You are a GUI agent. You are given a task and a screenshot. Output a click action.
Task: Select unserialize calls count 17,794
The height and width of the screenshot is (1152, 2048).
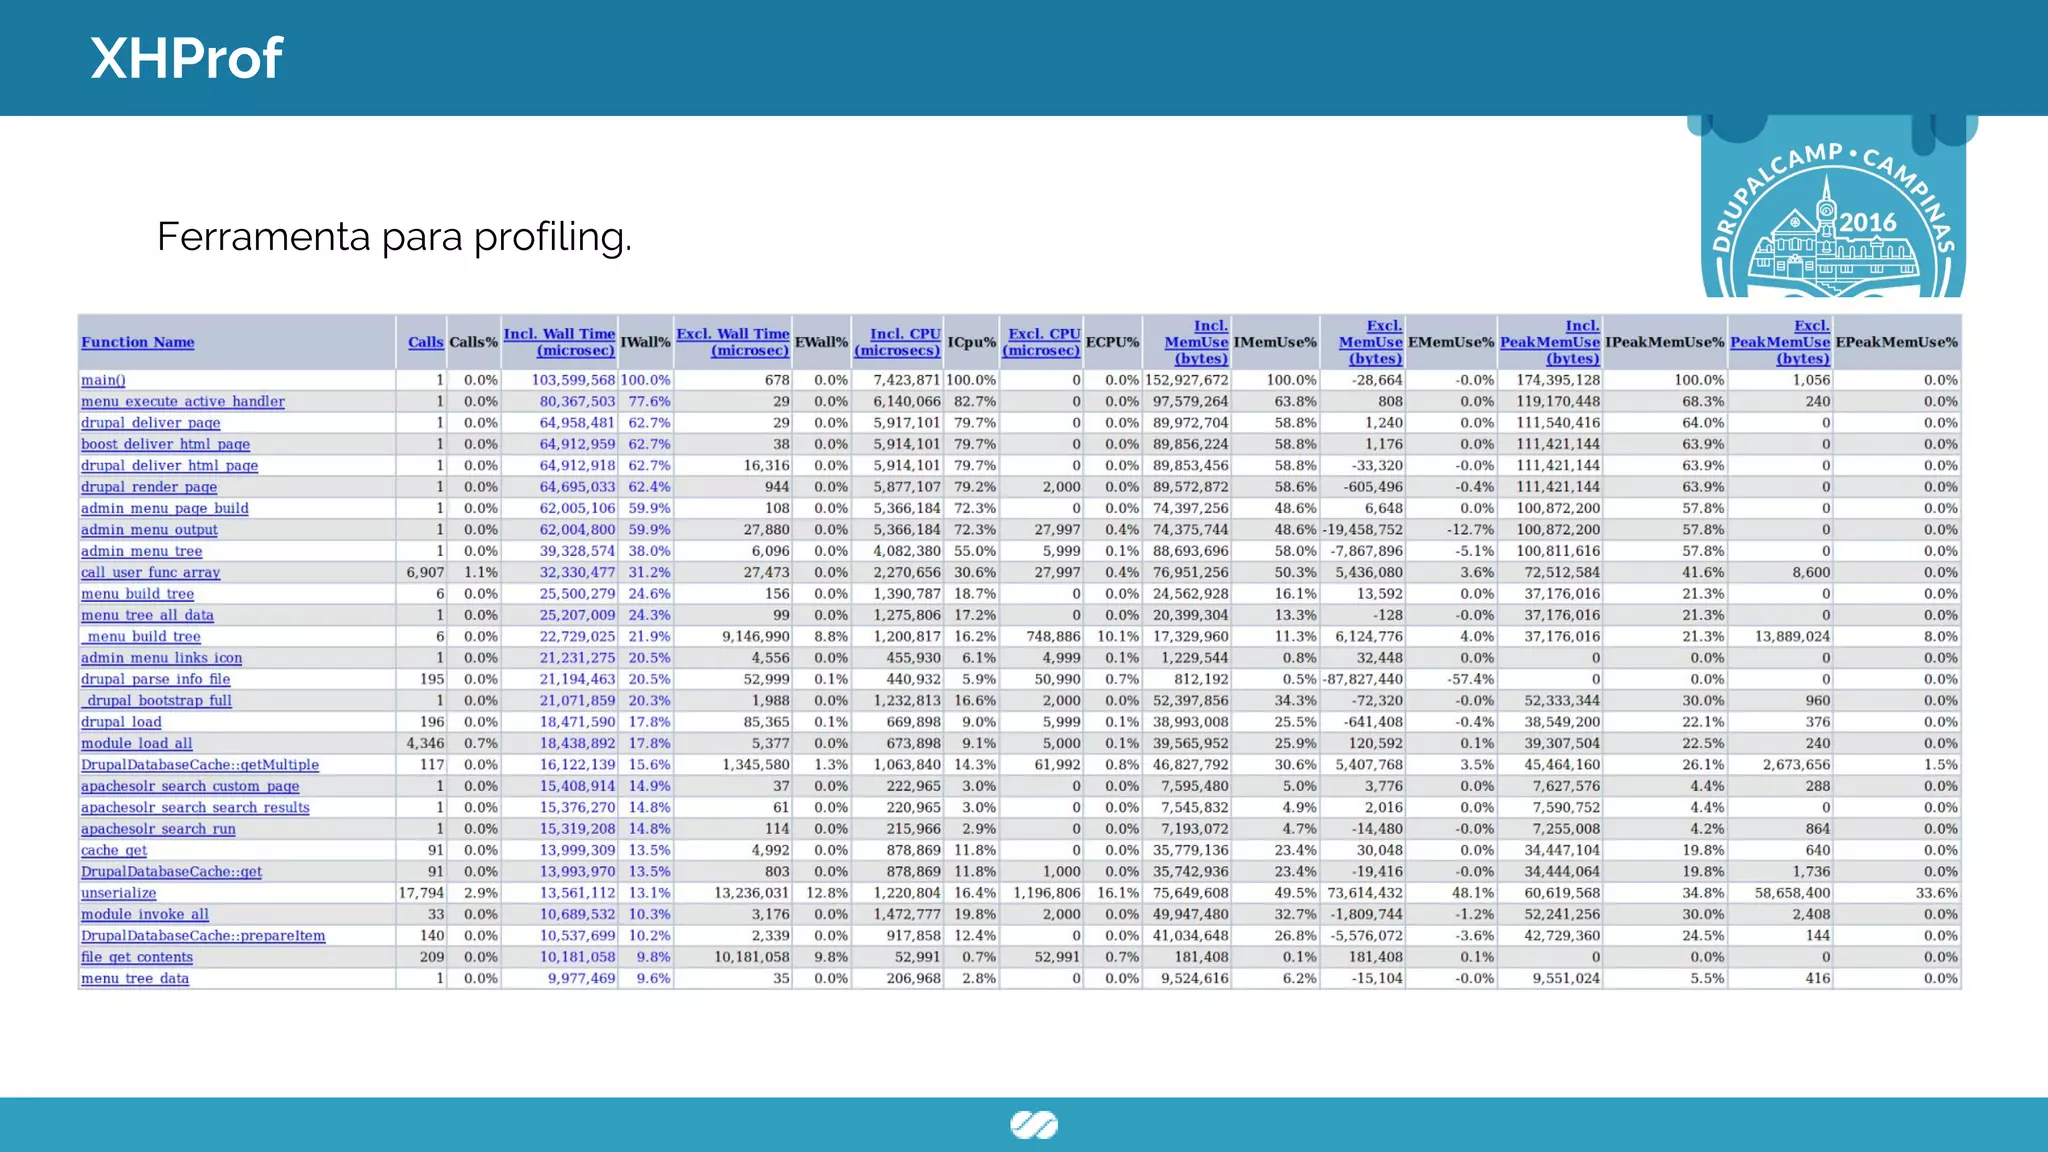(x=421, y=893)
